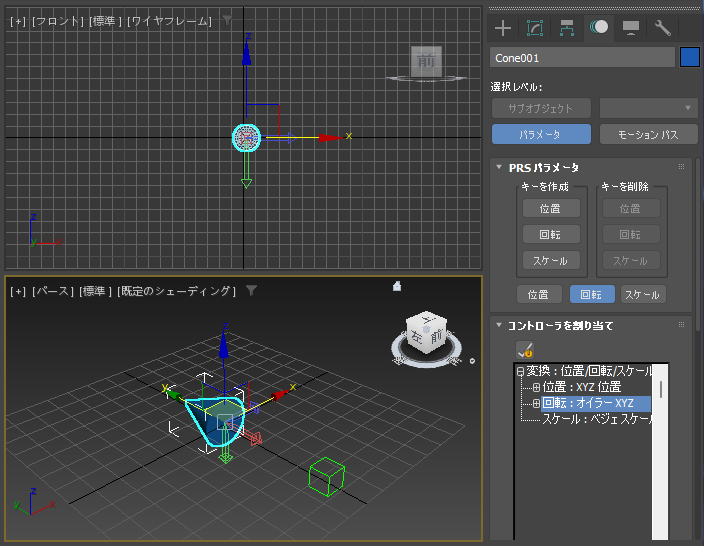Screen dimensions: 704x546
Task: Click the green wireframe box in Perspective
Action: click(x=326, y=476)
